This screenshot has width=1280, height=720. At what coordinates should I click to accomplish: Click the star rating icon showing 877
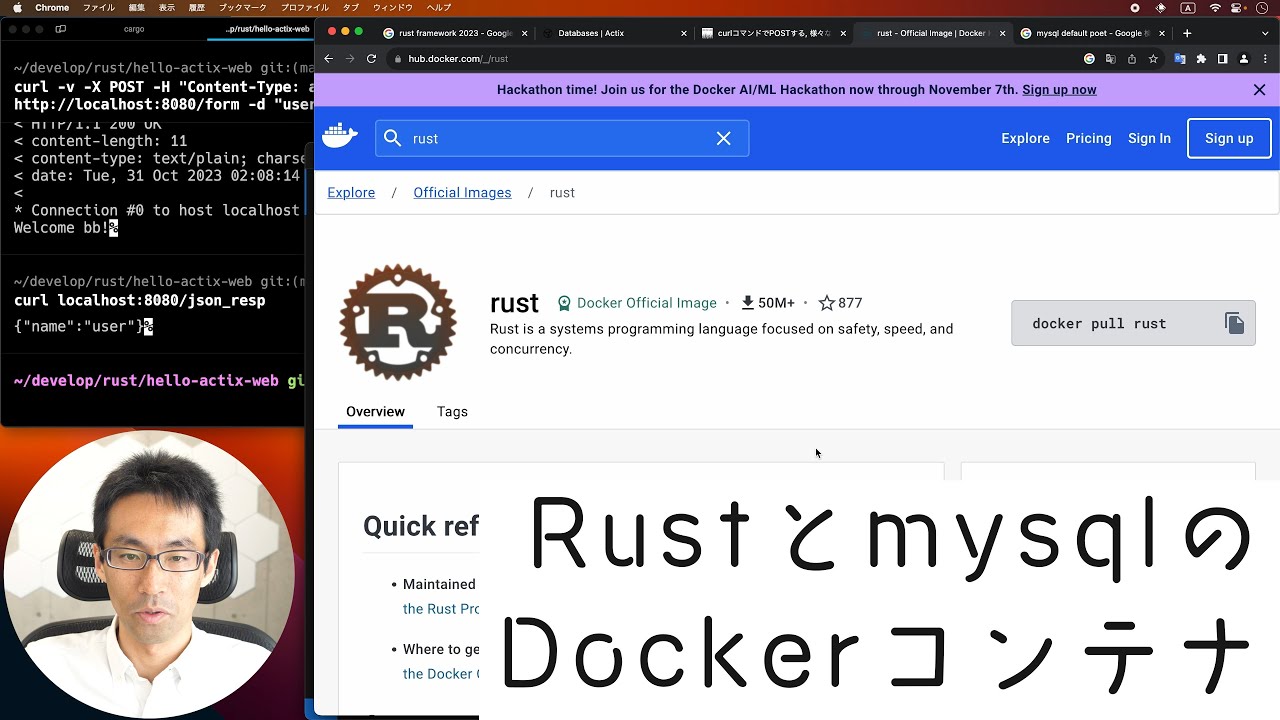pos(827,303)
